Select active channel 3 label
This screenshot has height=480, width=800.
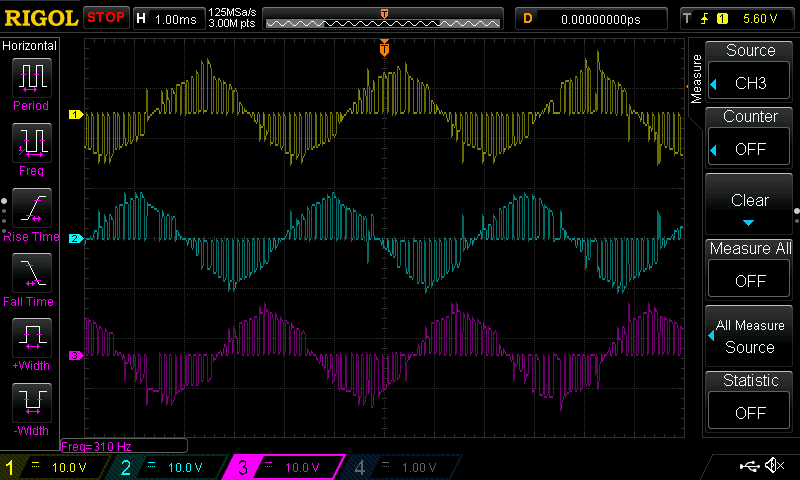284,467
